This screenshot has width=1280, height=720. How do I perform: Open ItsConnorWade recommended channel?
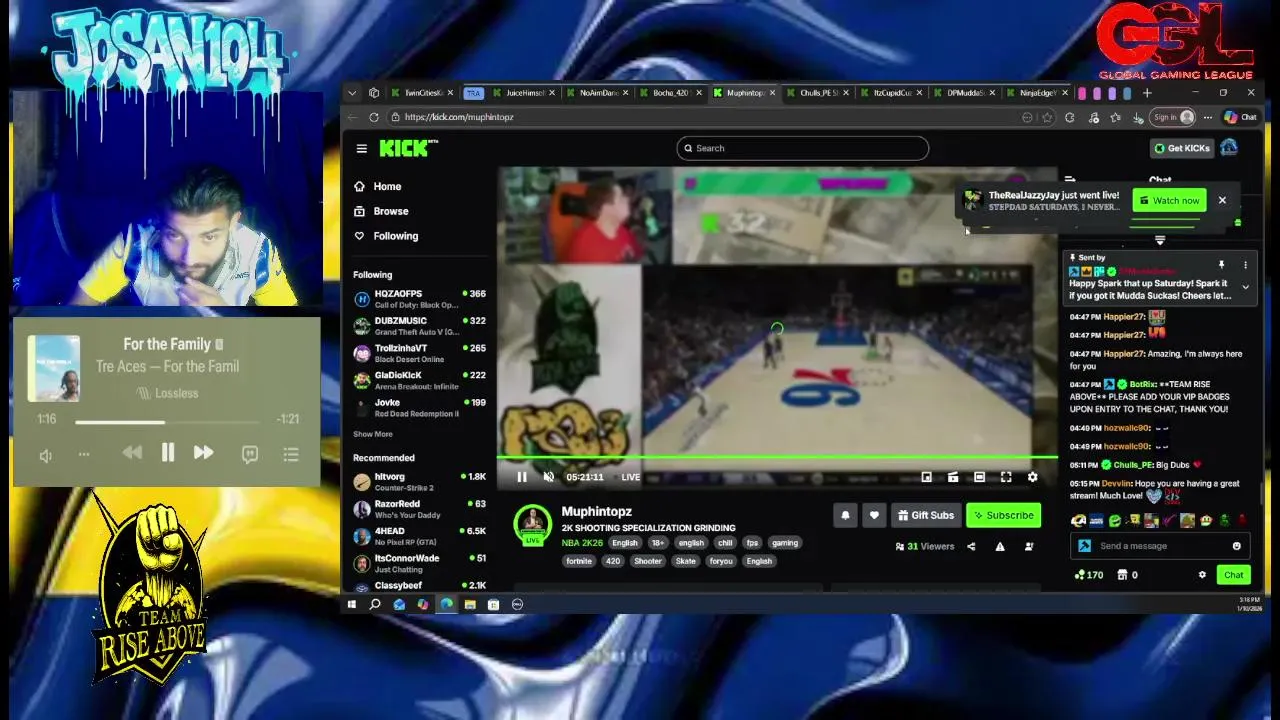[x=419, y=562]
